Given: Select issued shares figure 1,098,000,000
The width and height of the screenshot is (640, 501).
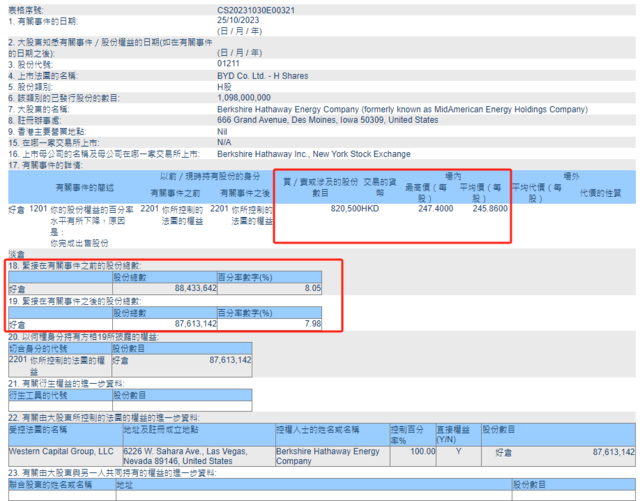Looking at the screenshot, I should 247,98.
